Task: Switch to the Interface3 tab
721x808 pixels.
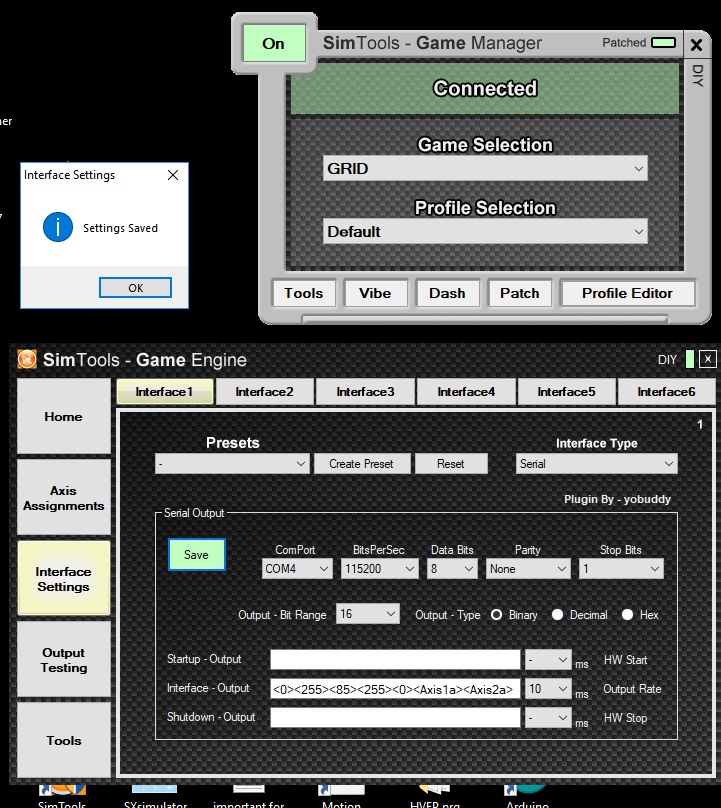Action: 365,392
